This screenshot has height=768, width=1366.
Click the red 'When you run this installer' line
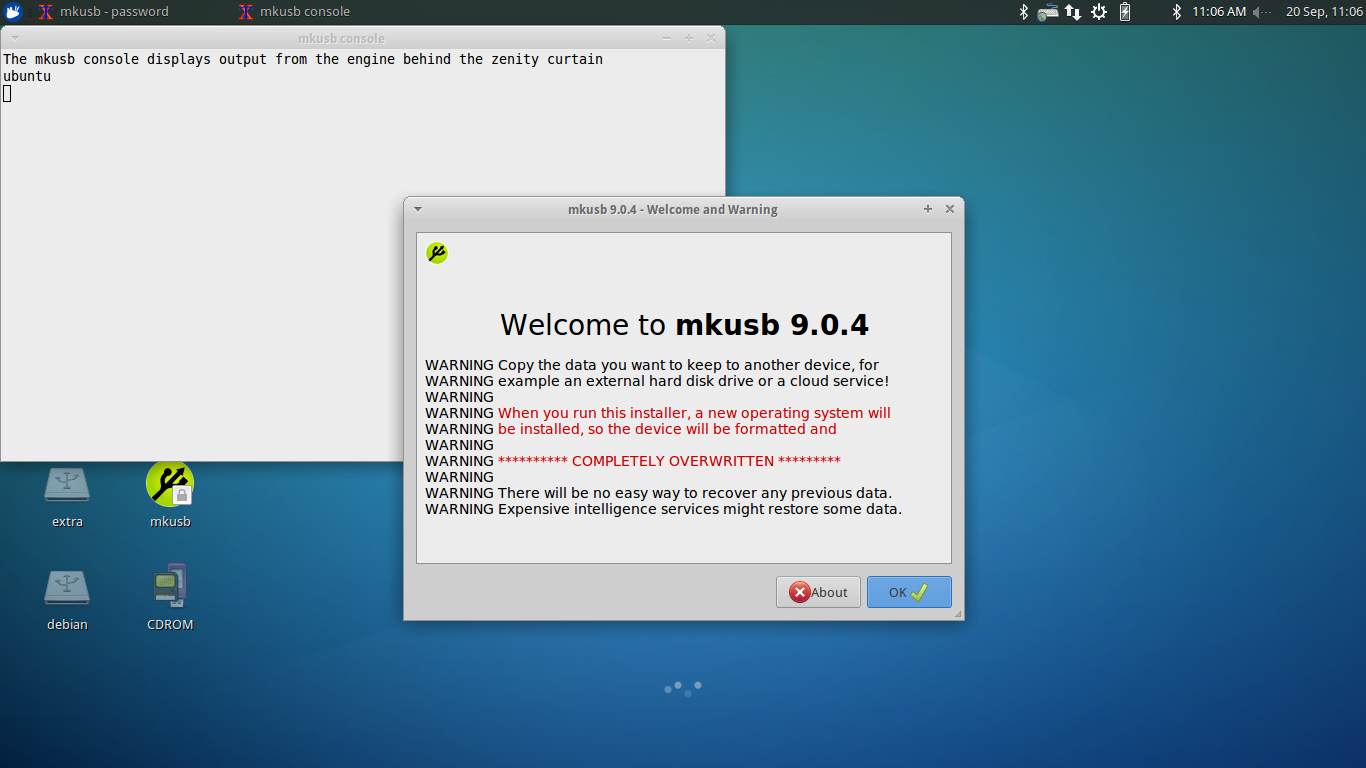tap(694, 413)
